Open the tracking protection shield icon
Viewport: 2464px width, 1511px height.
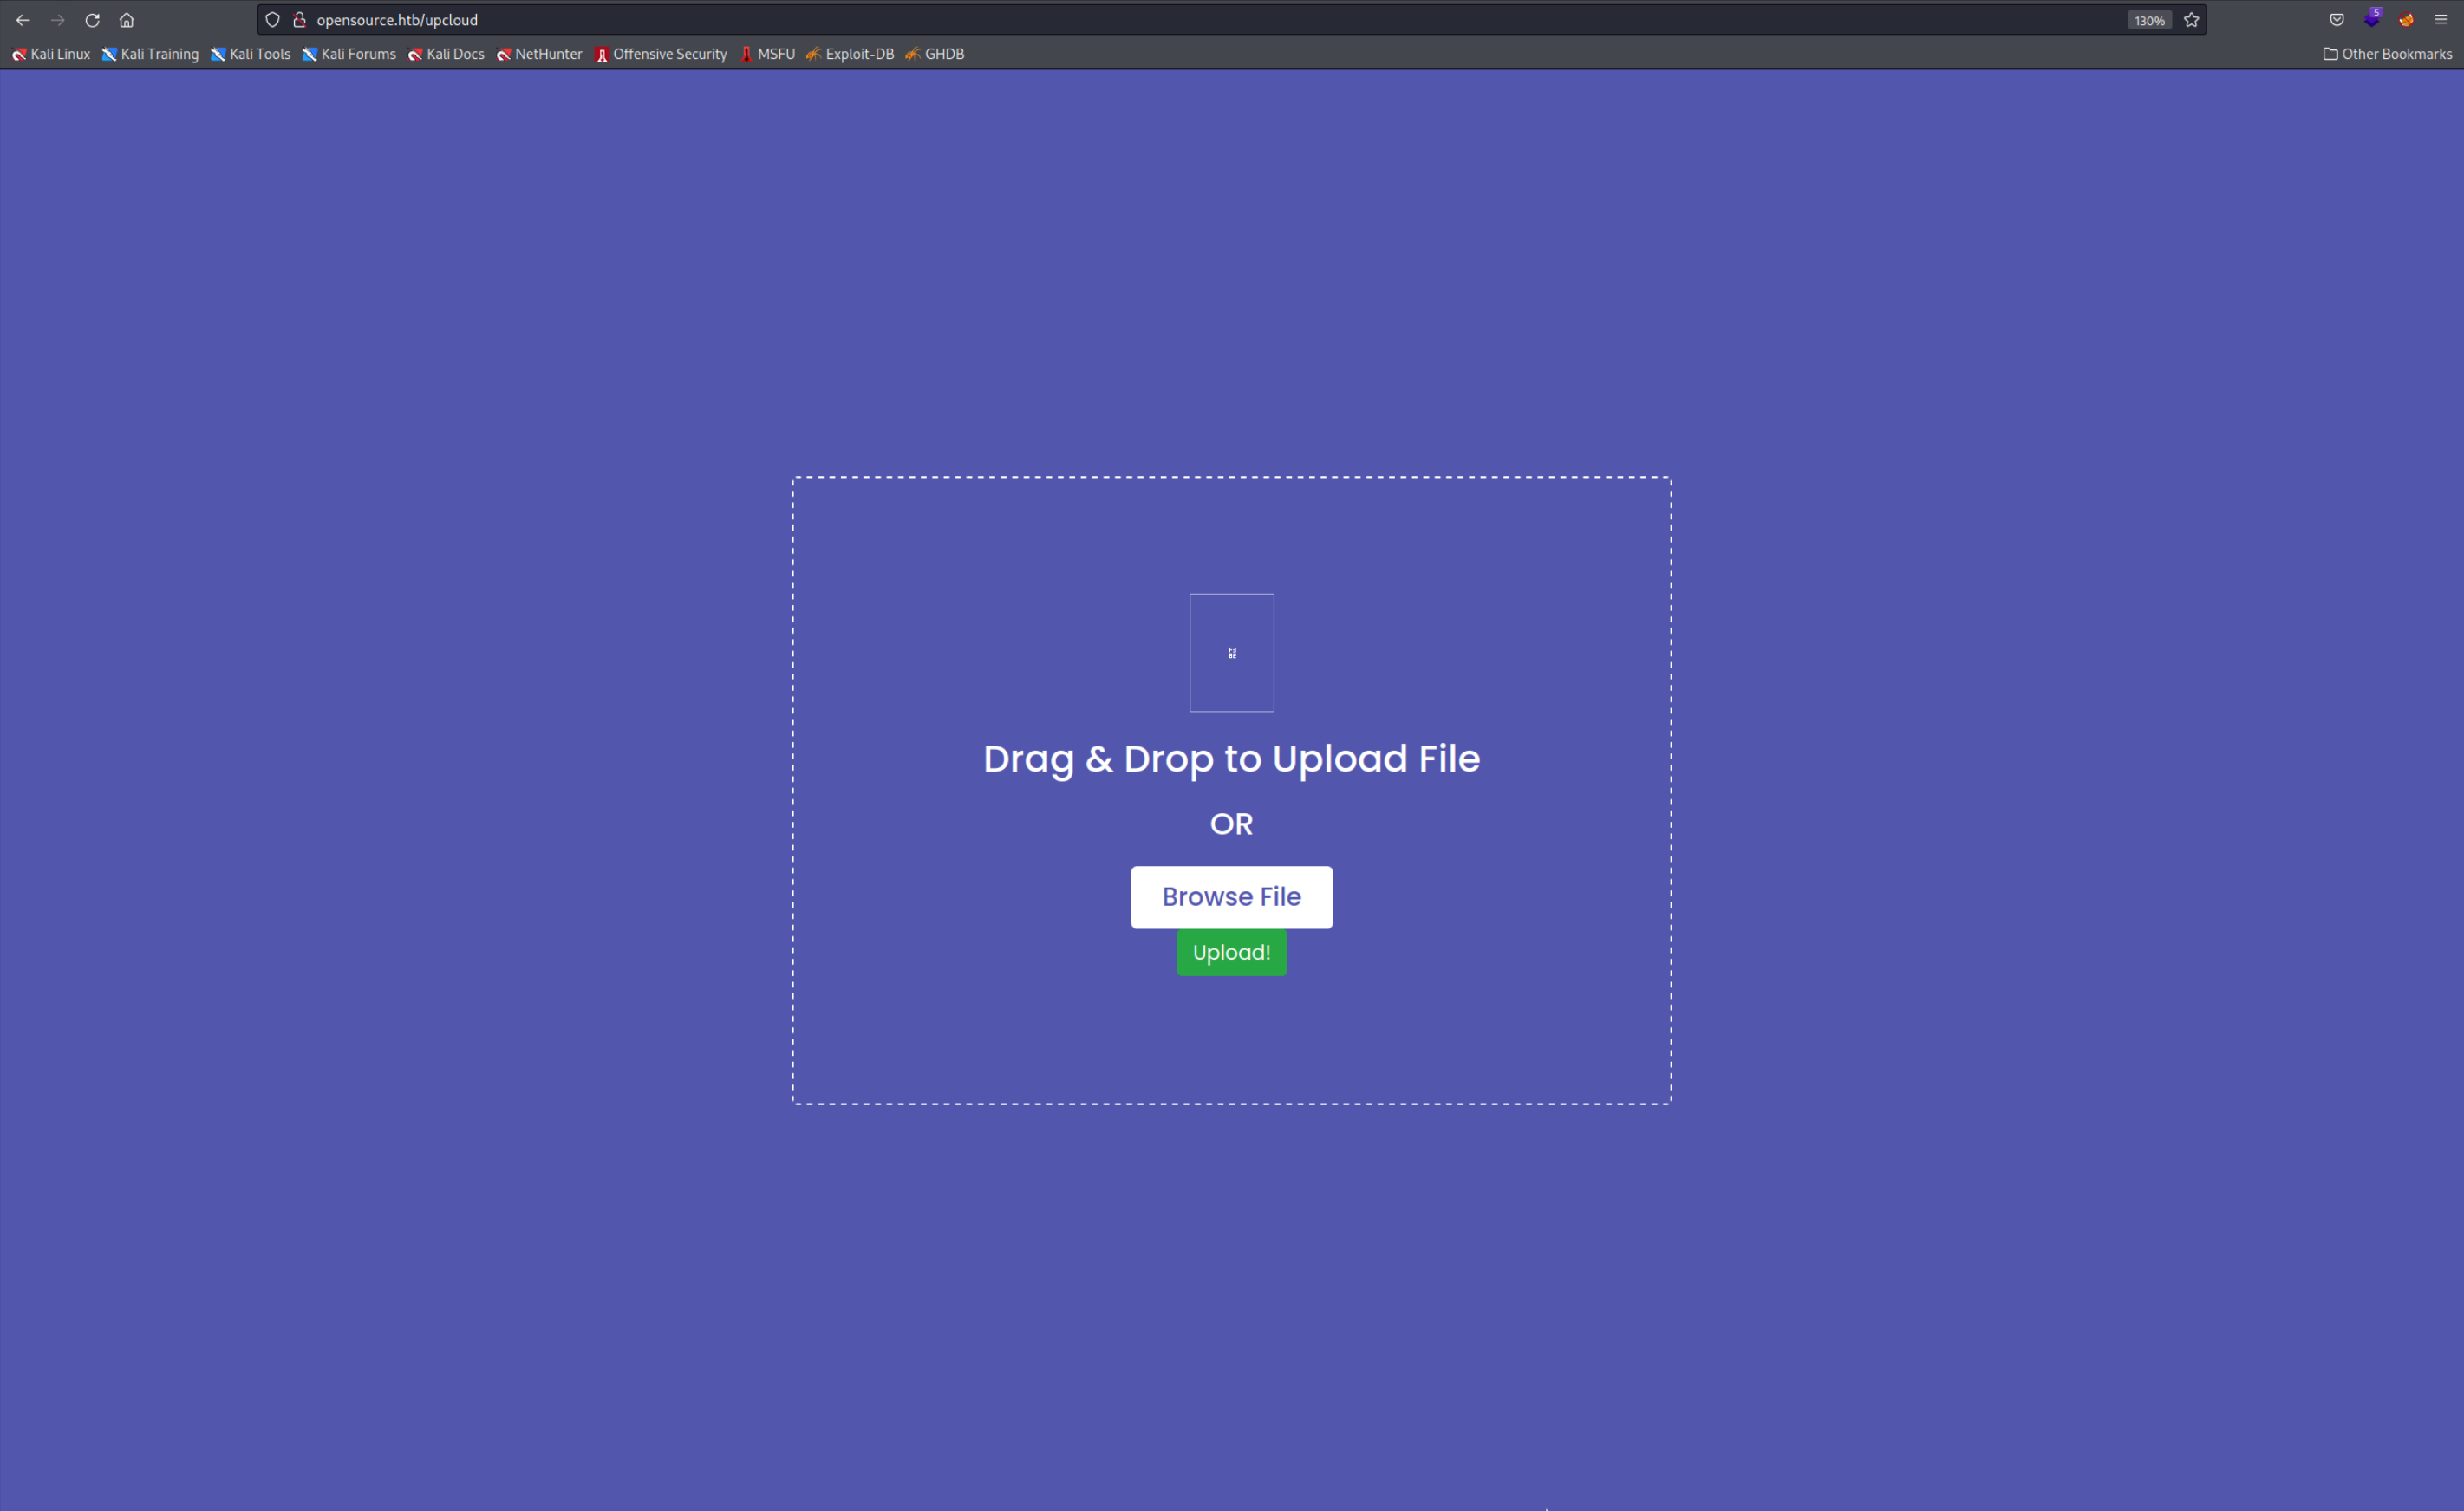point(272,20)
